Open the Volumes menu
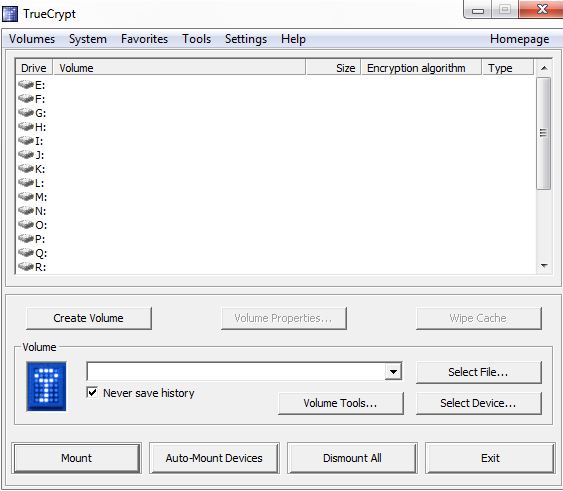The width and height of the screenshot is (563, 491). pyautogui.click(x=32, y=39)
